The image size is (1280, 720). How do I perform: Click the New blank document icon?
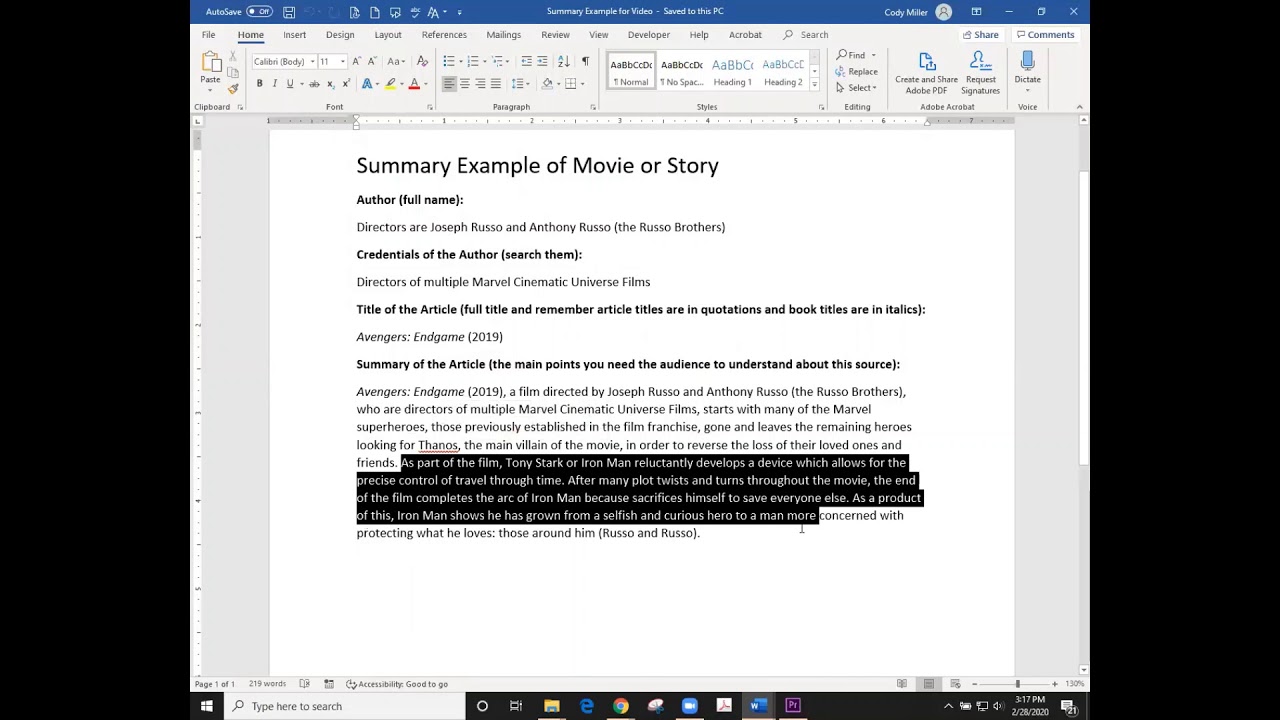point(375,12)
